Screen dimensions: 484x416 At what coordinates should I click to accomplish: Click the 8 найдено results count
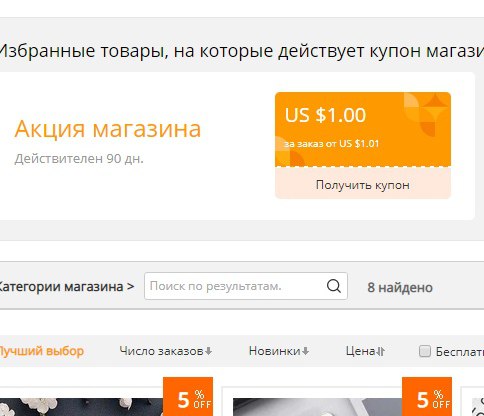[x=400, y=287]
